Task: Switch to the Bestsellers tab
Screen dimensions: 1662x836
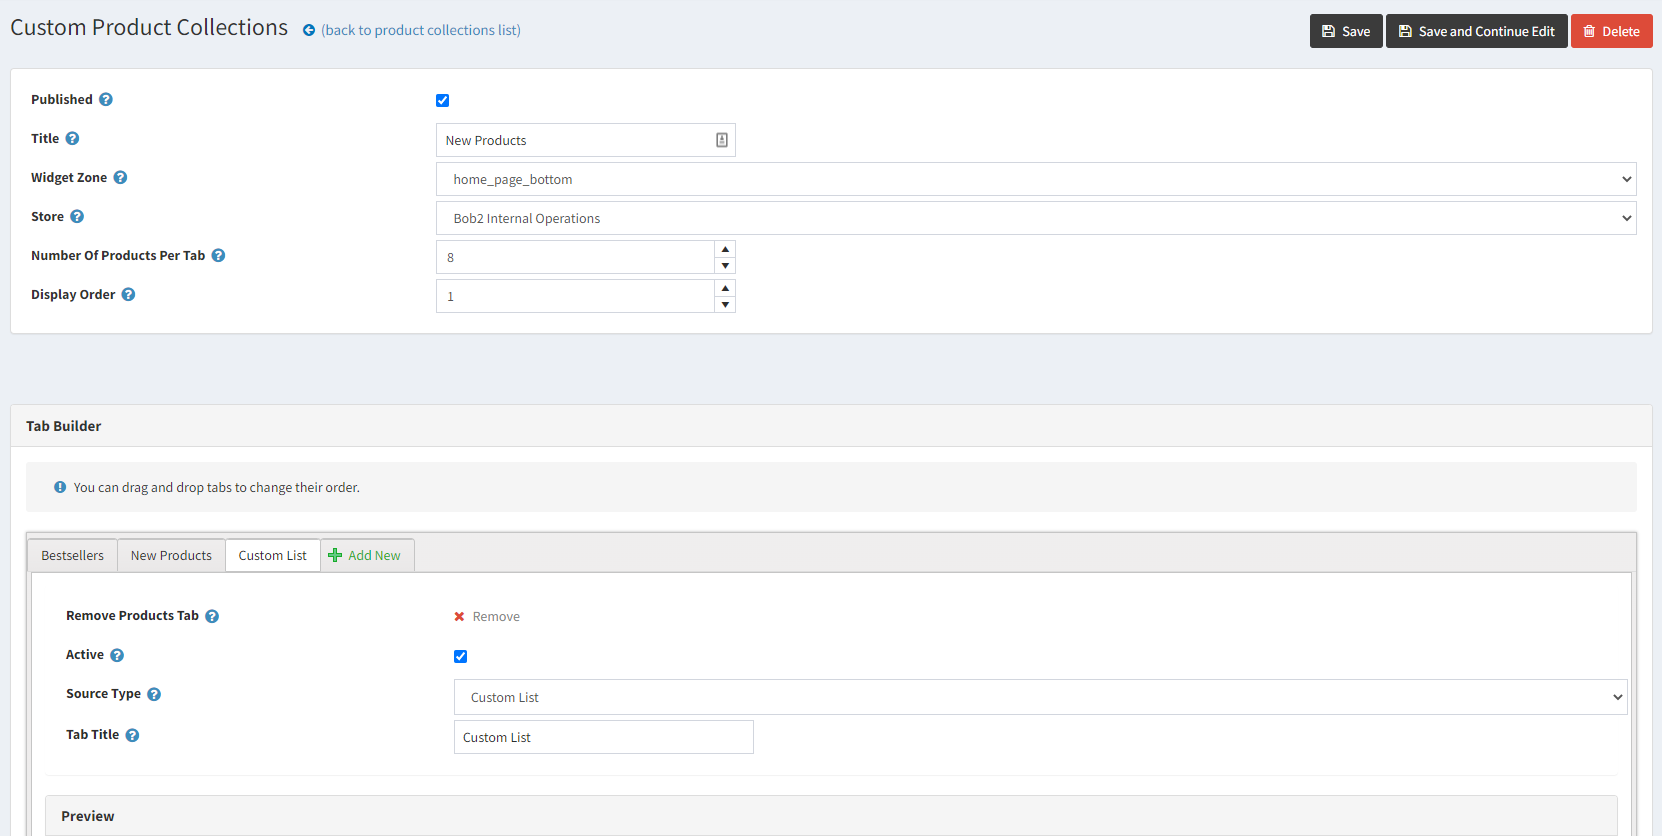Action: [x=72, y=556]
